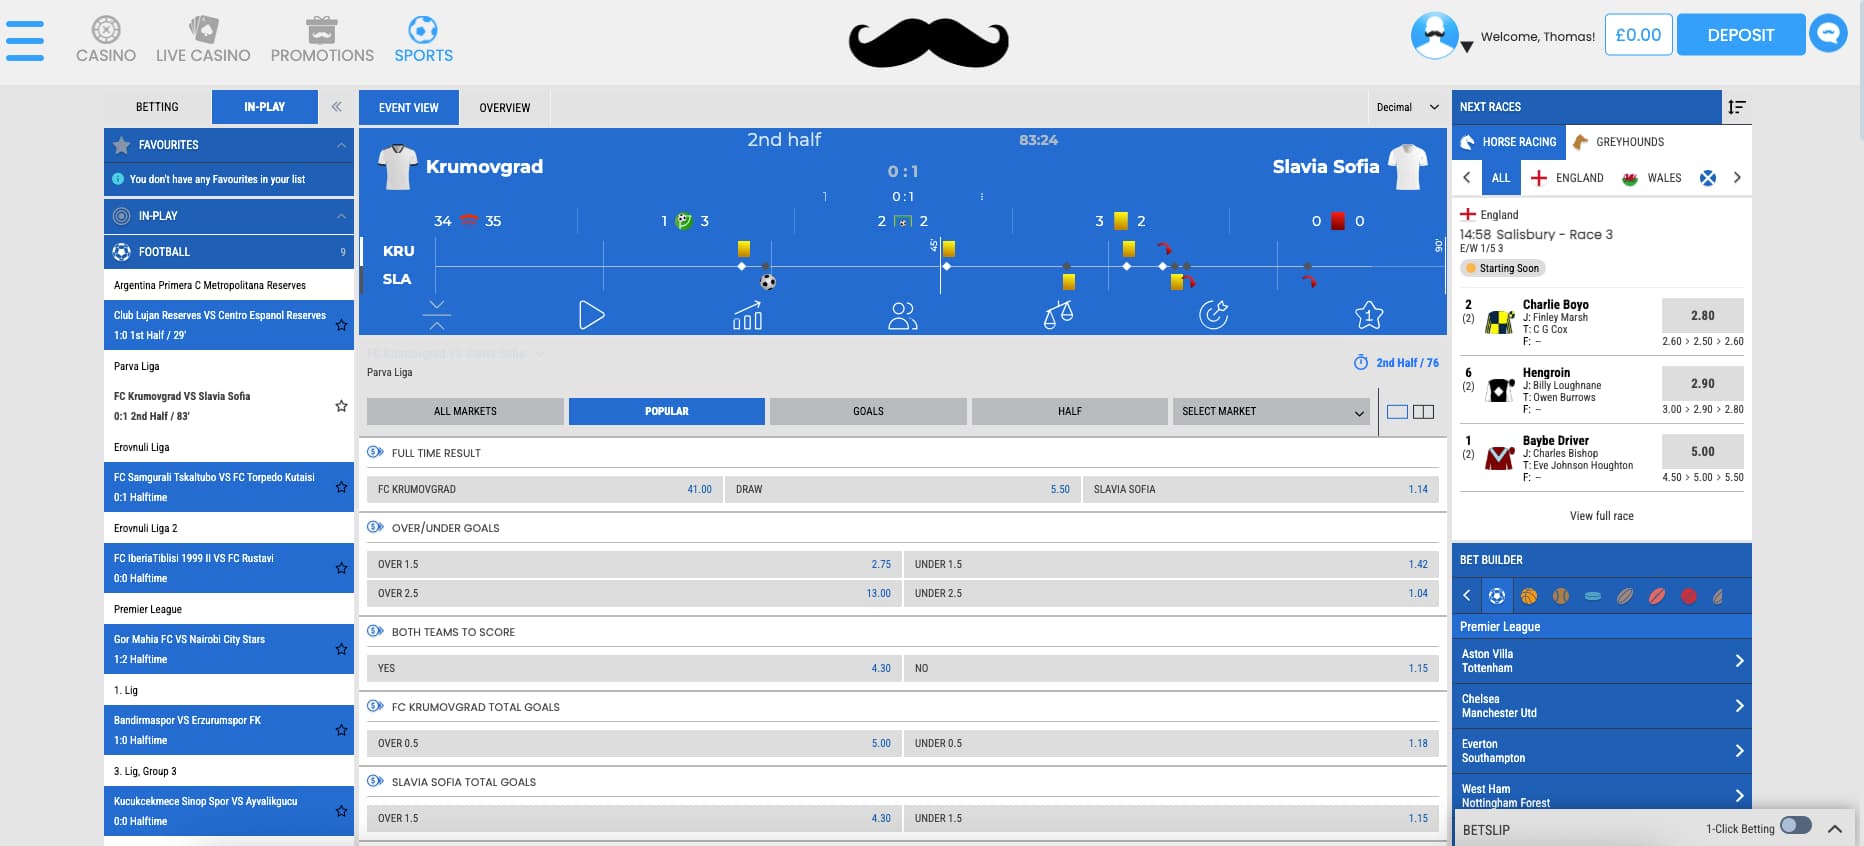Image resolution: width=1864 pixels, height=846 pixels.
Task: Favourite the FC IberiaTibilisi 1999 II match
Action: pos(341,568)
